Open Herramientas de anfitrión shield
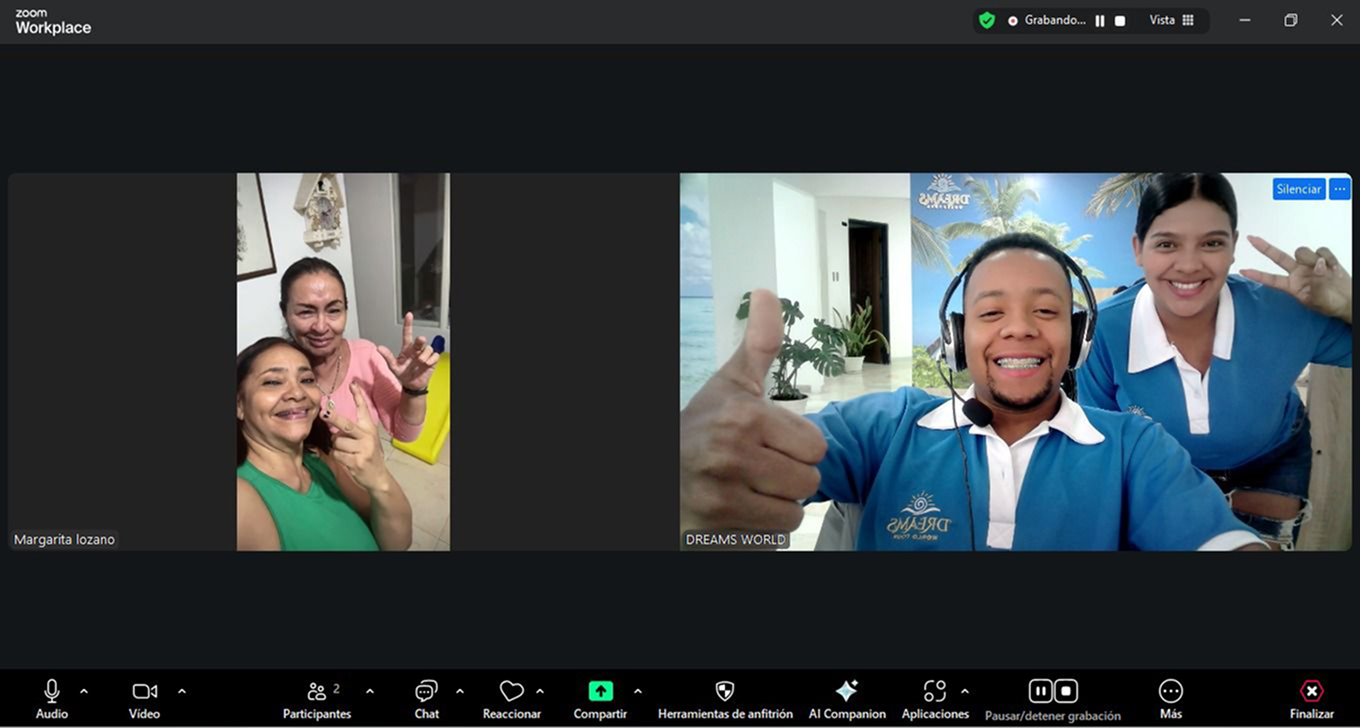Screen dimensions: 1360x728 tap(725, 692)
